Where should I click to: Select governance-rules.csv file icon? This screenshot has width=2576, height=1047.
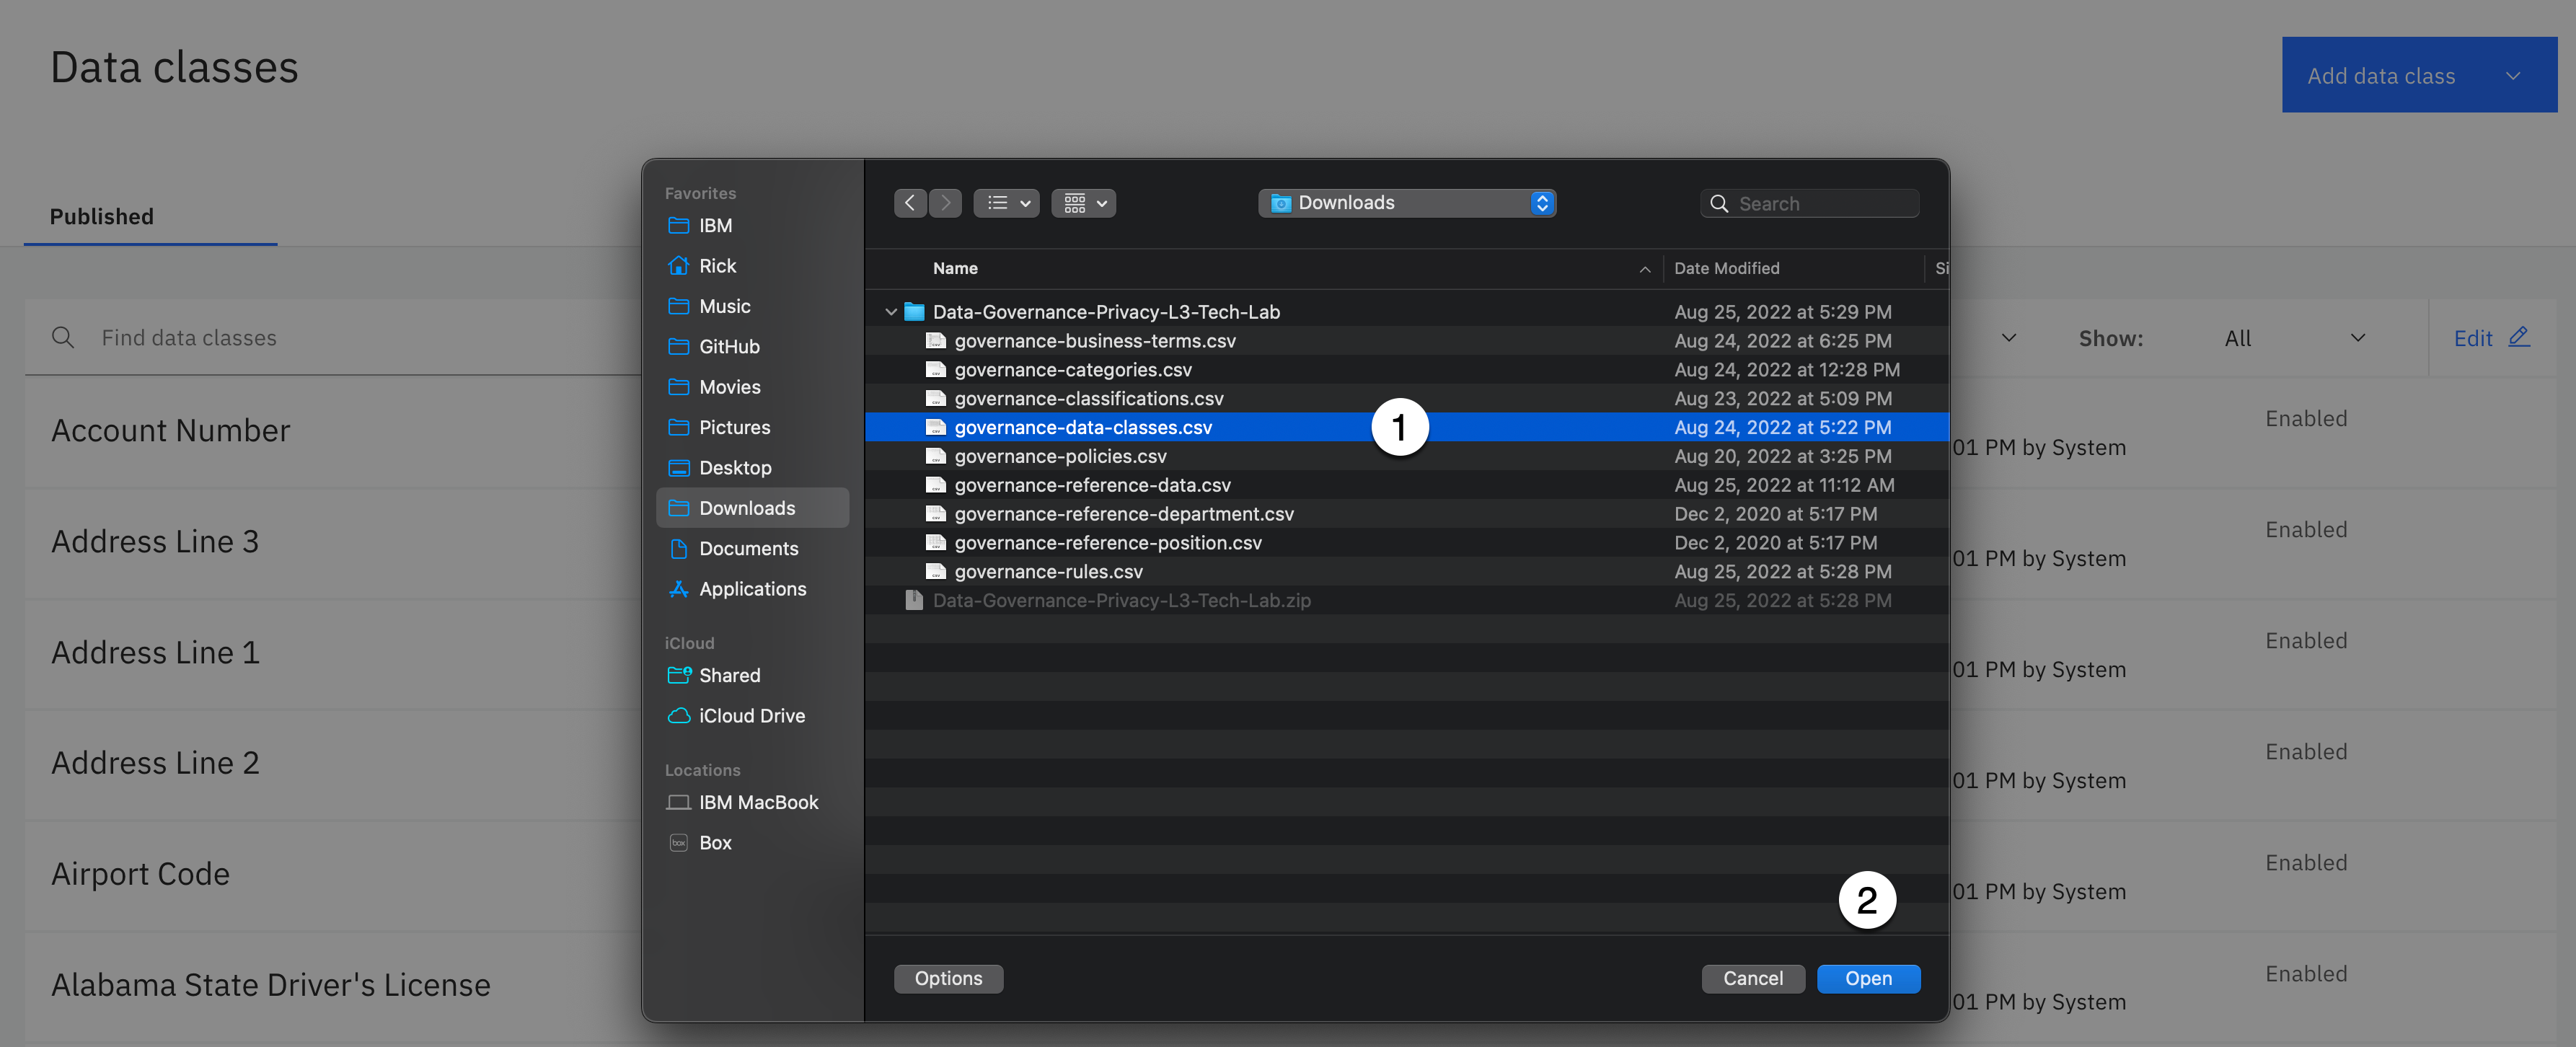[935, 572]
